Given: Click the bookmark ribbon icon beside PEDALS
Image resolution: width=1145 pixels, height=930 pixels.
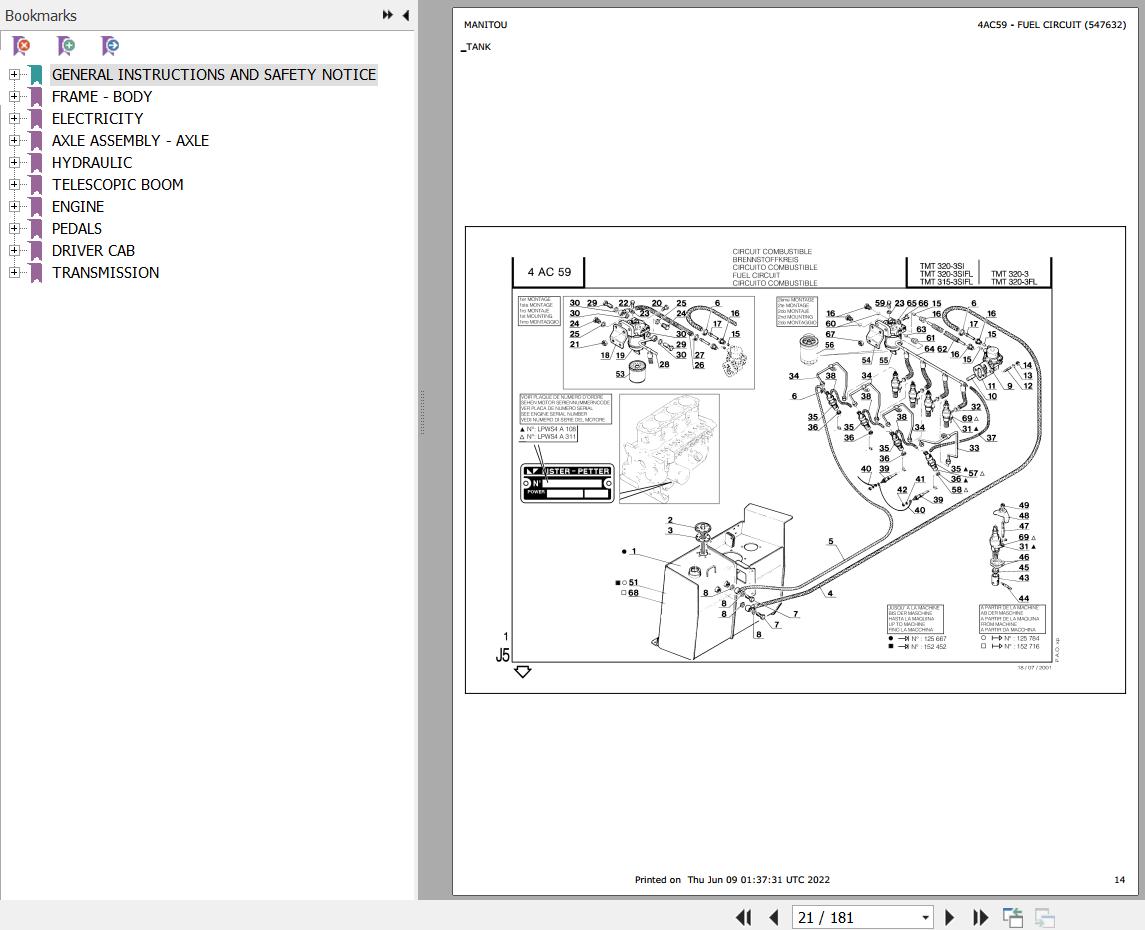Looking at the screenshot, I should pyautogui.click(x=36, y=228).
